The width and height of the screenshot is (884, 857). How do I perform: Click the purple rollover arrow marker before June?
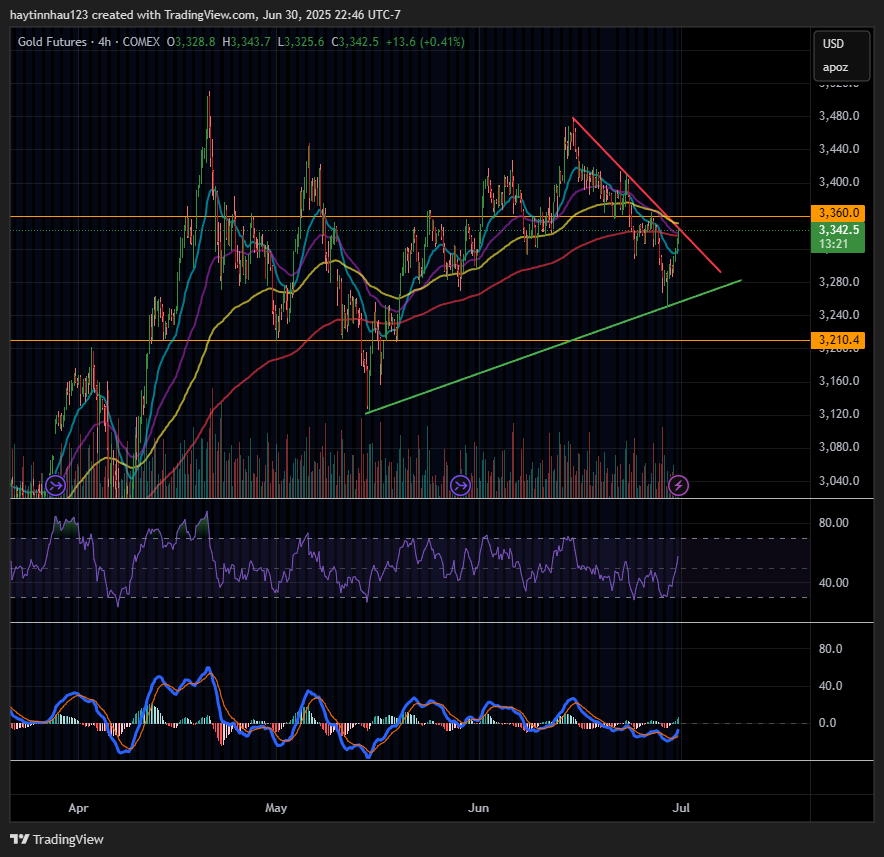[461, 485]
